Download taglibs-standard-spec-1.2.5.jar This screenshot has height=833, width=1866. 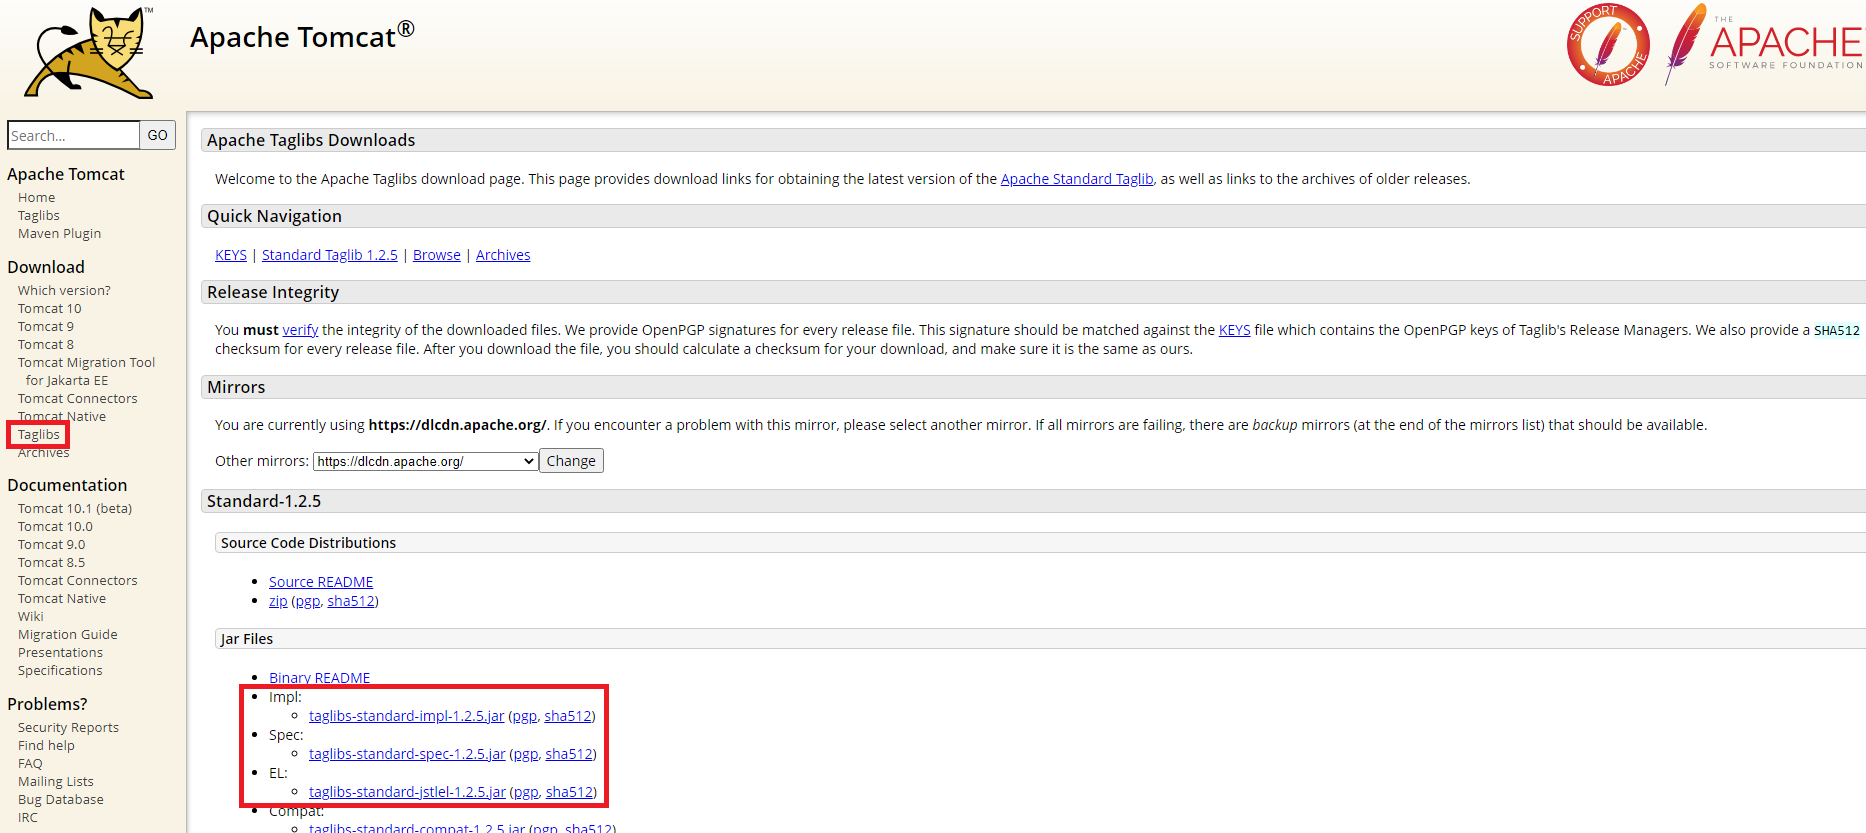(x=407, y=754)
